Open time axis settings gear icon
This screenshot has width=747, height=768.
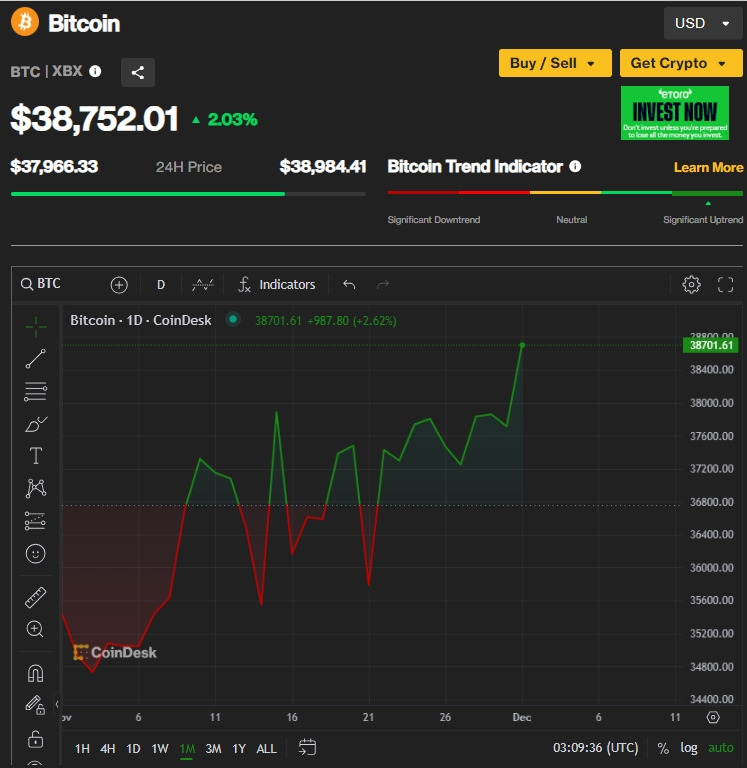pyautogui.click(x=713, y=717)
